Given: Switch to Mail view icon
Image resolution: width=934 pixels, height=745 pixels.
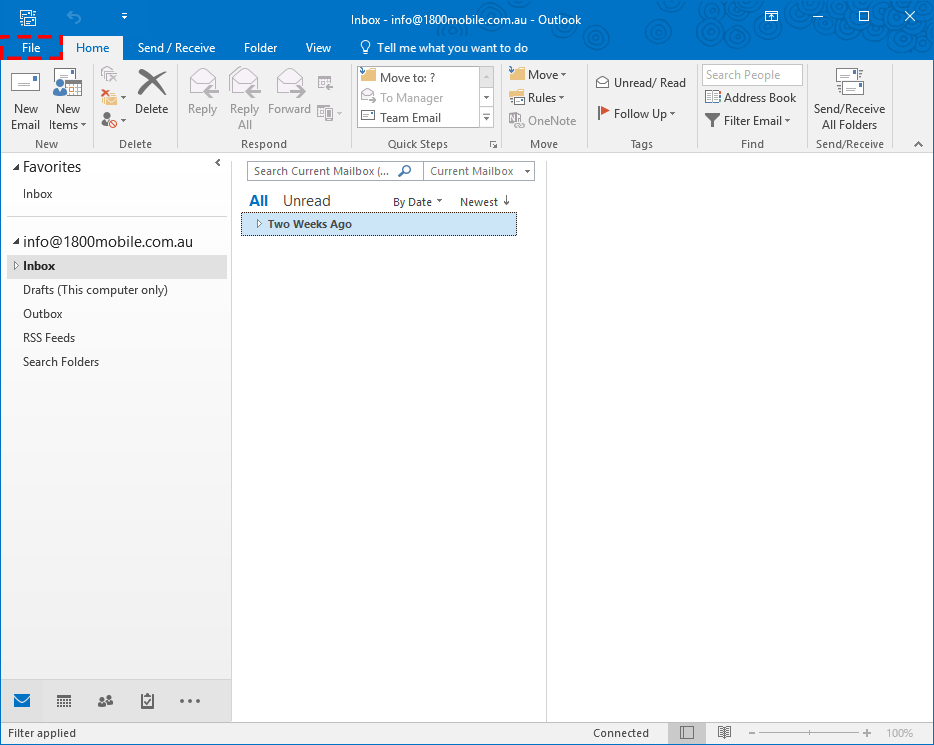Looking at the screenshot, I should point(22,701).
